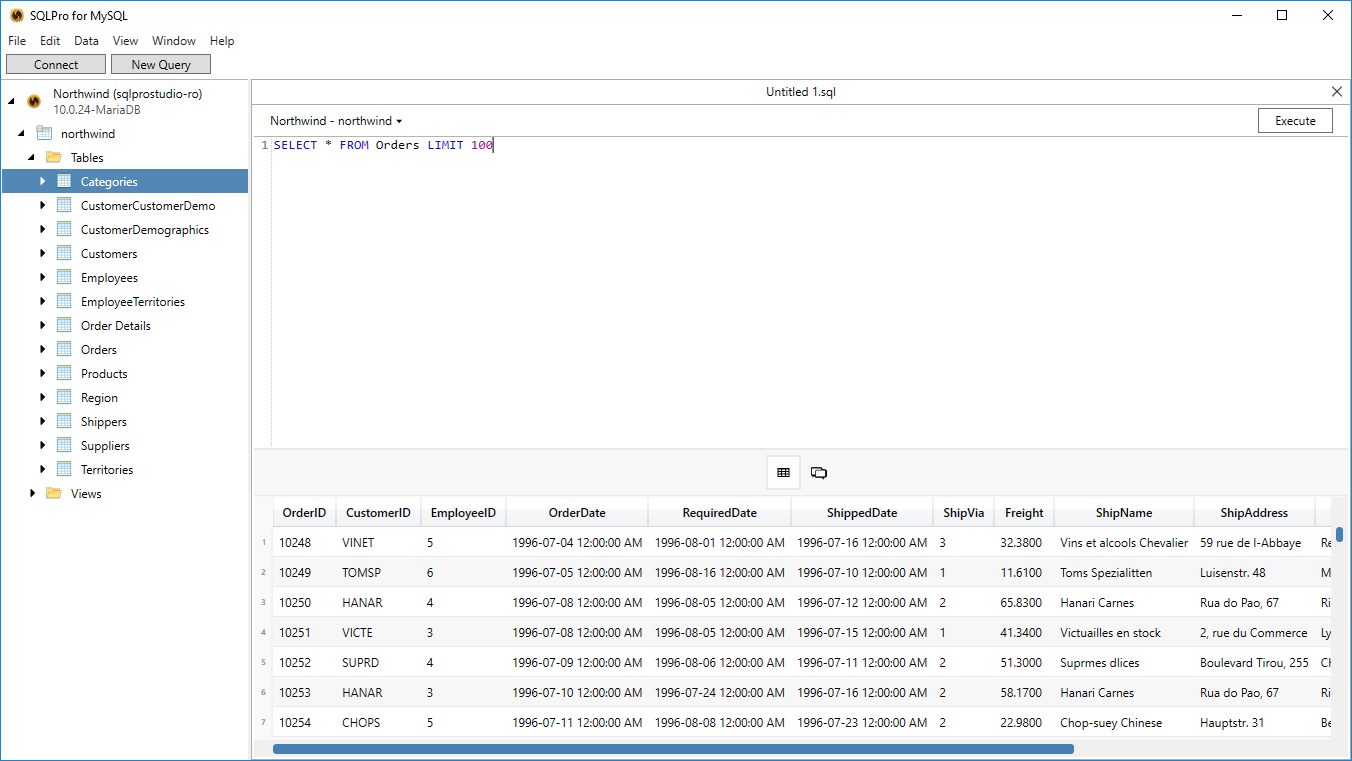The image size is (1352, 761).
Task: Click the Northwind connection database icon
Action: pyautogui.click(x=33, y=100)
